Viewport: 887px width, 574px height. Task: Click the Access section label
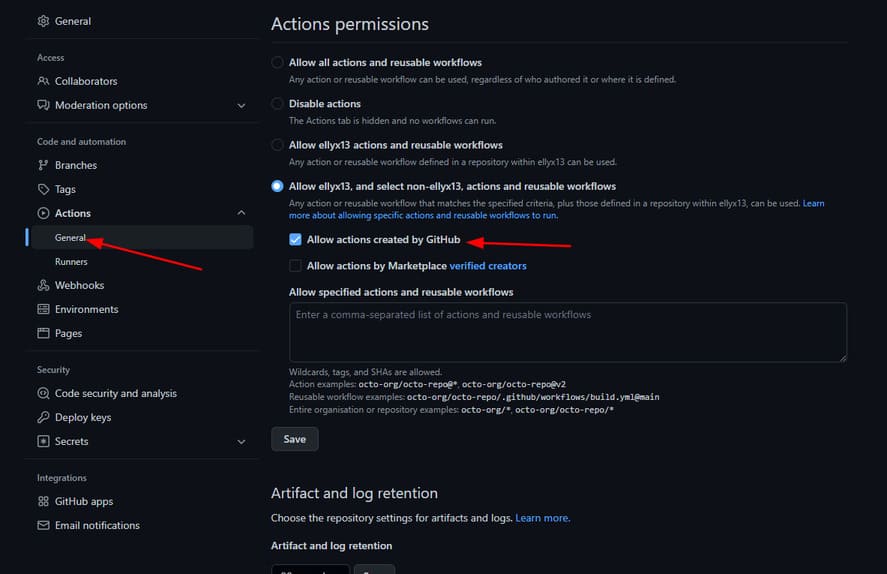[50, 58]
